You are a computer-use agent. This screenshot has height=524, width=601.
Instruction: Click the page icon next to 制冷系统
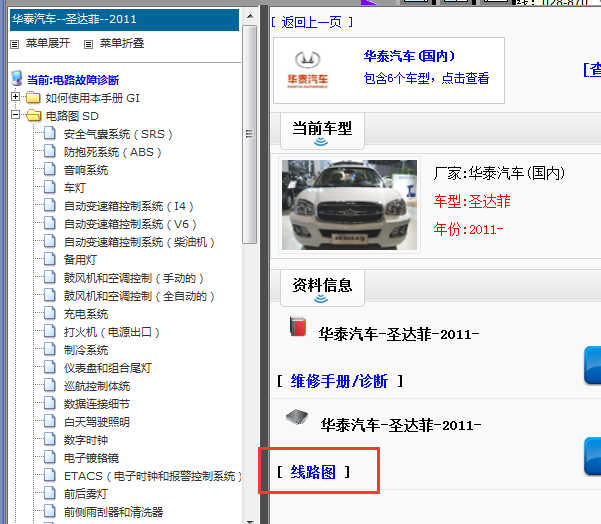click(x=49, y=349)
